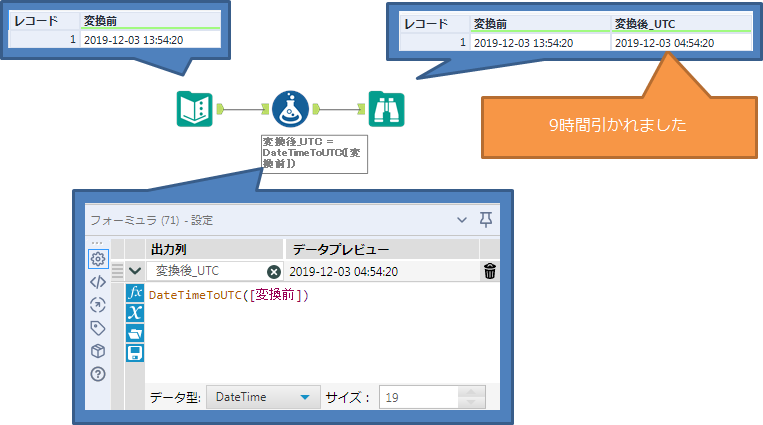Viewport: 763px width, 425px height.
Task: Click input anchor of Browse tool
Action: coord(361,109)
